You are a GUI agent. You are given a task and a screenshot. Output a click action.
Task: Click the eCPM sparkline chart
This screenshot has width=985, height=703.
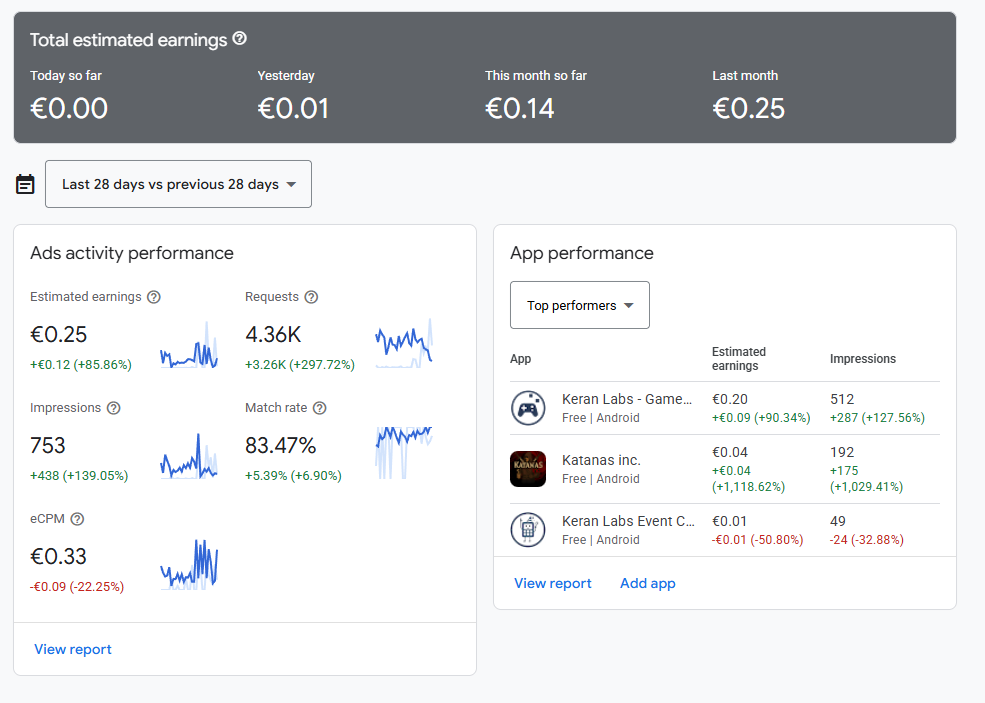(189, 565)
